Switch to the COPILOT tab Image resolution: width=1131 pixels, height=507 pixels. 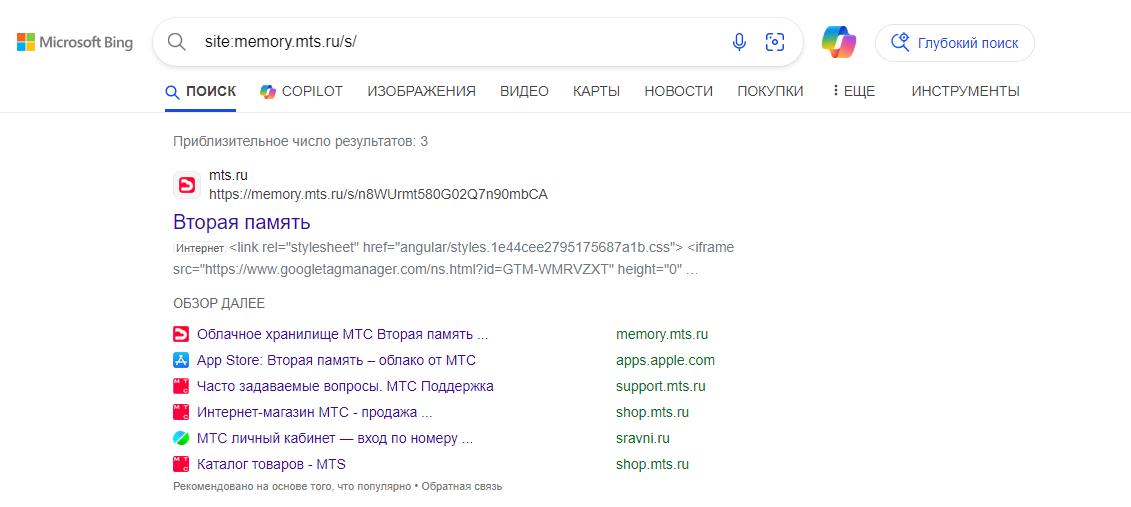pyautogui.click(x=302, y=92)
